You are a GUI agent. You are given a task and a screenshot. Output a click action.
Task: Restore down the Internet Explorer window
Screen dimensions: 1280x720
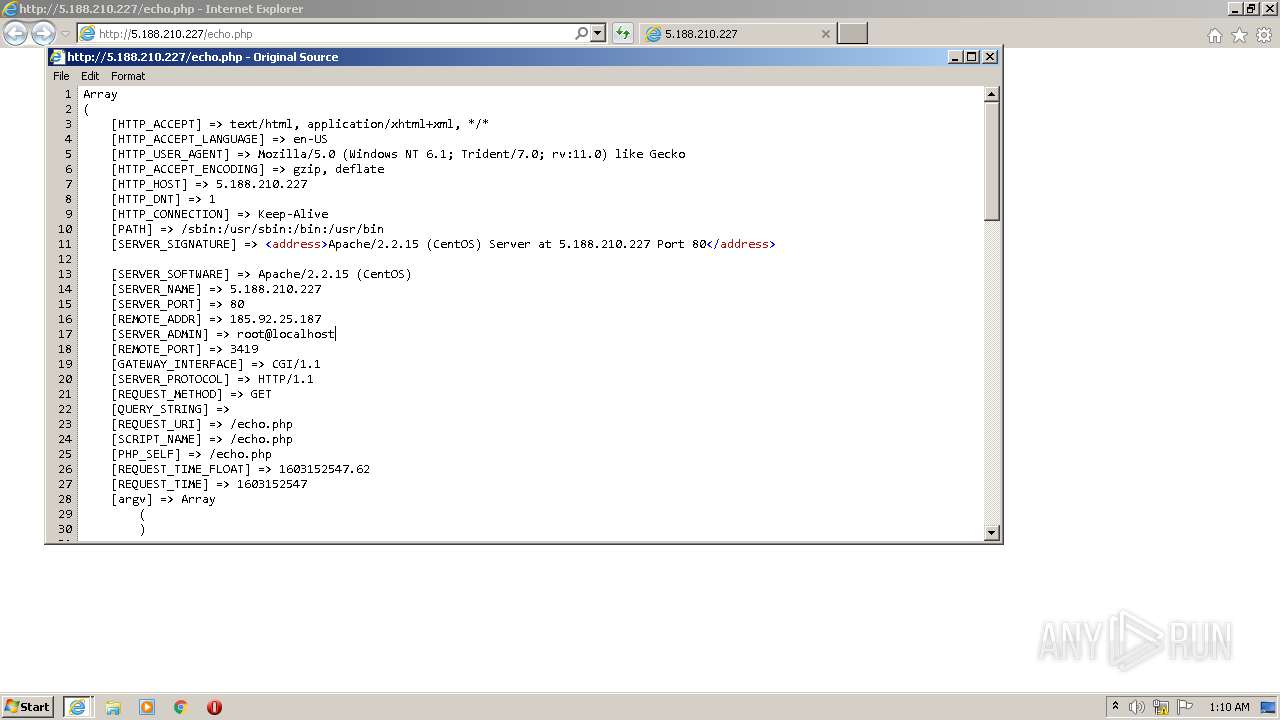1251,9
